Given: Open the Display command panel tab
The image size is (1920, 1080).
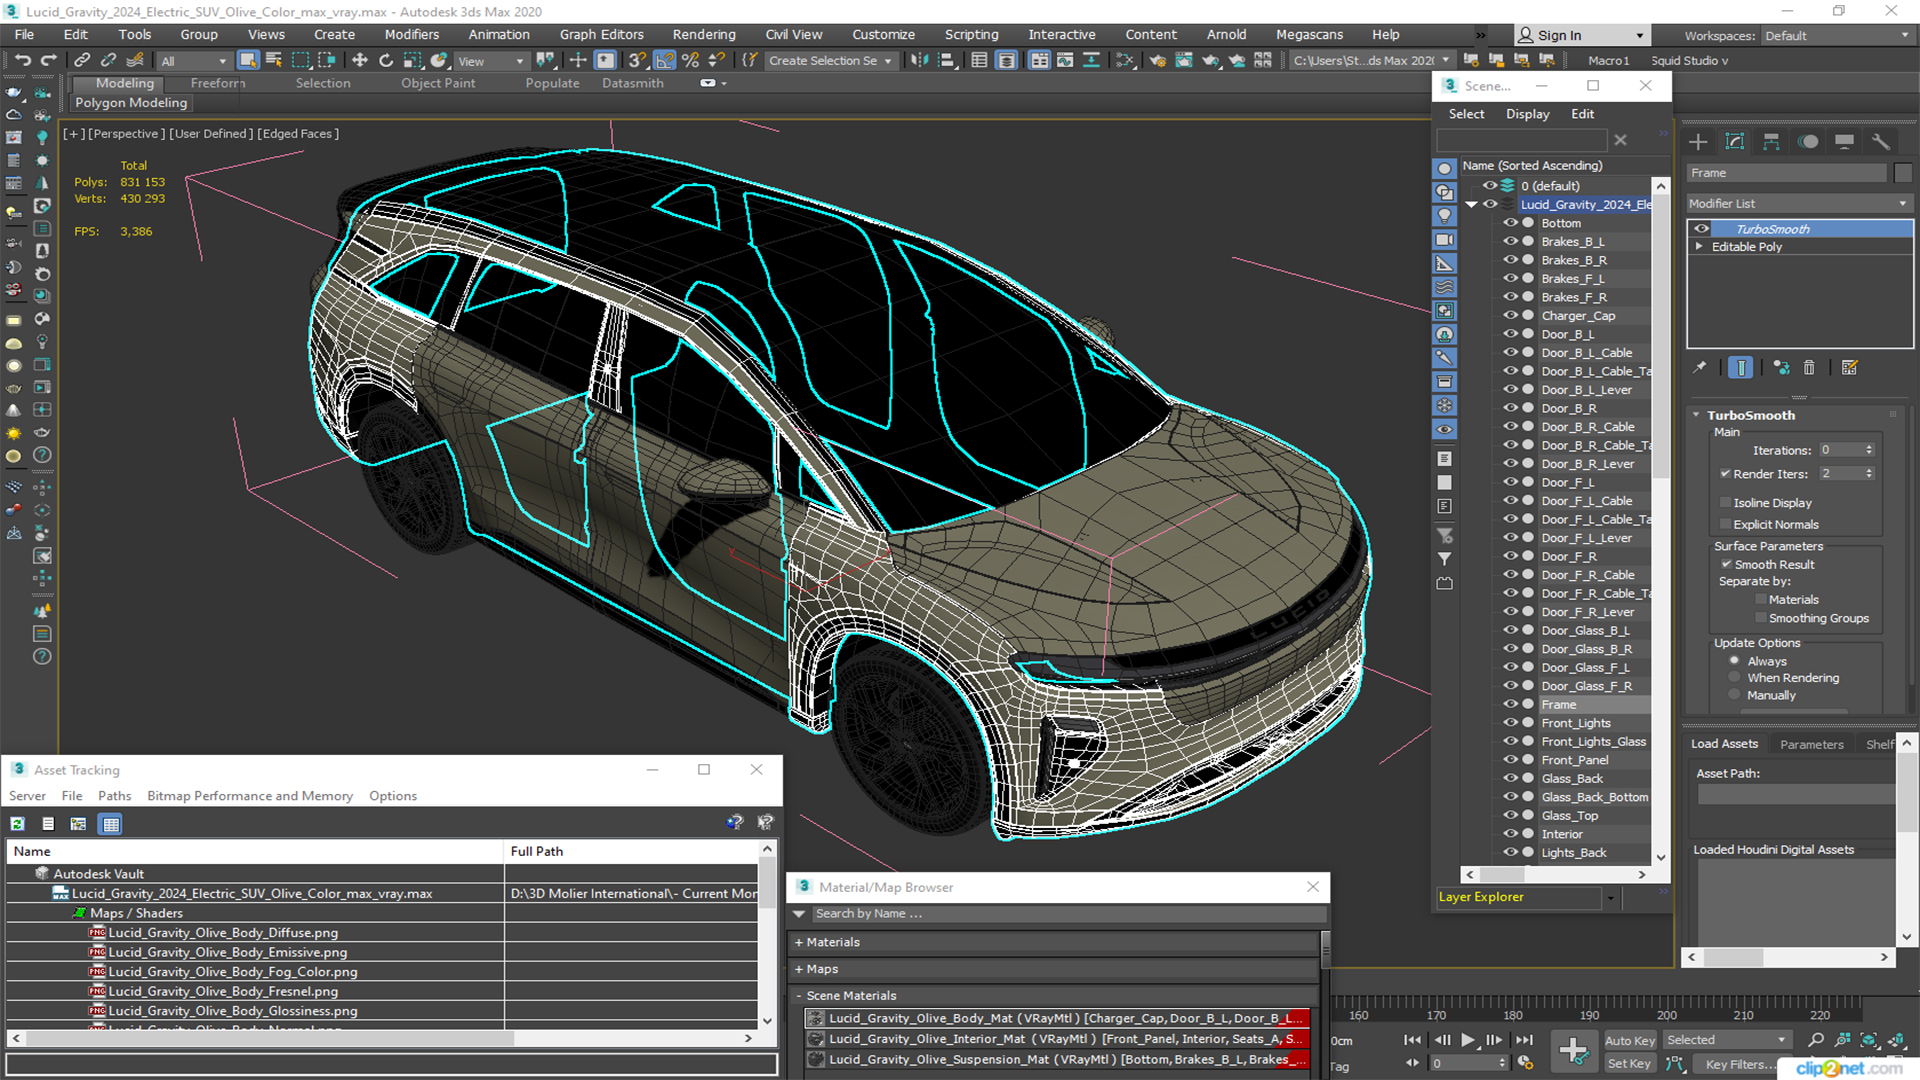Looking at the screenshot, I should coord(1845,142).
